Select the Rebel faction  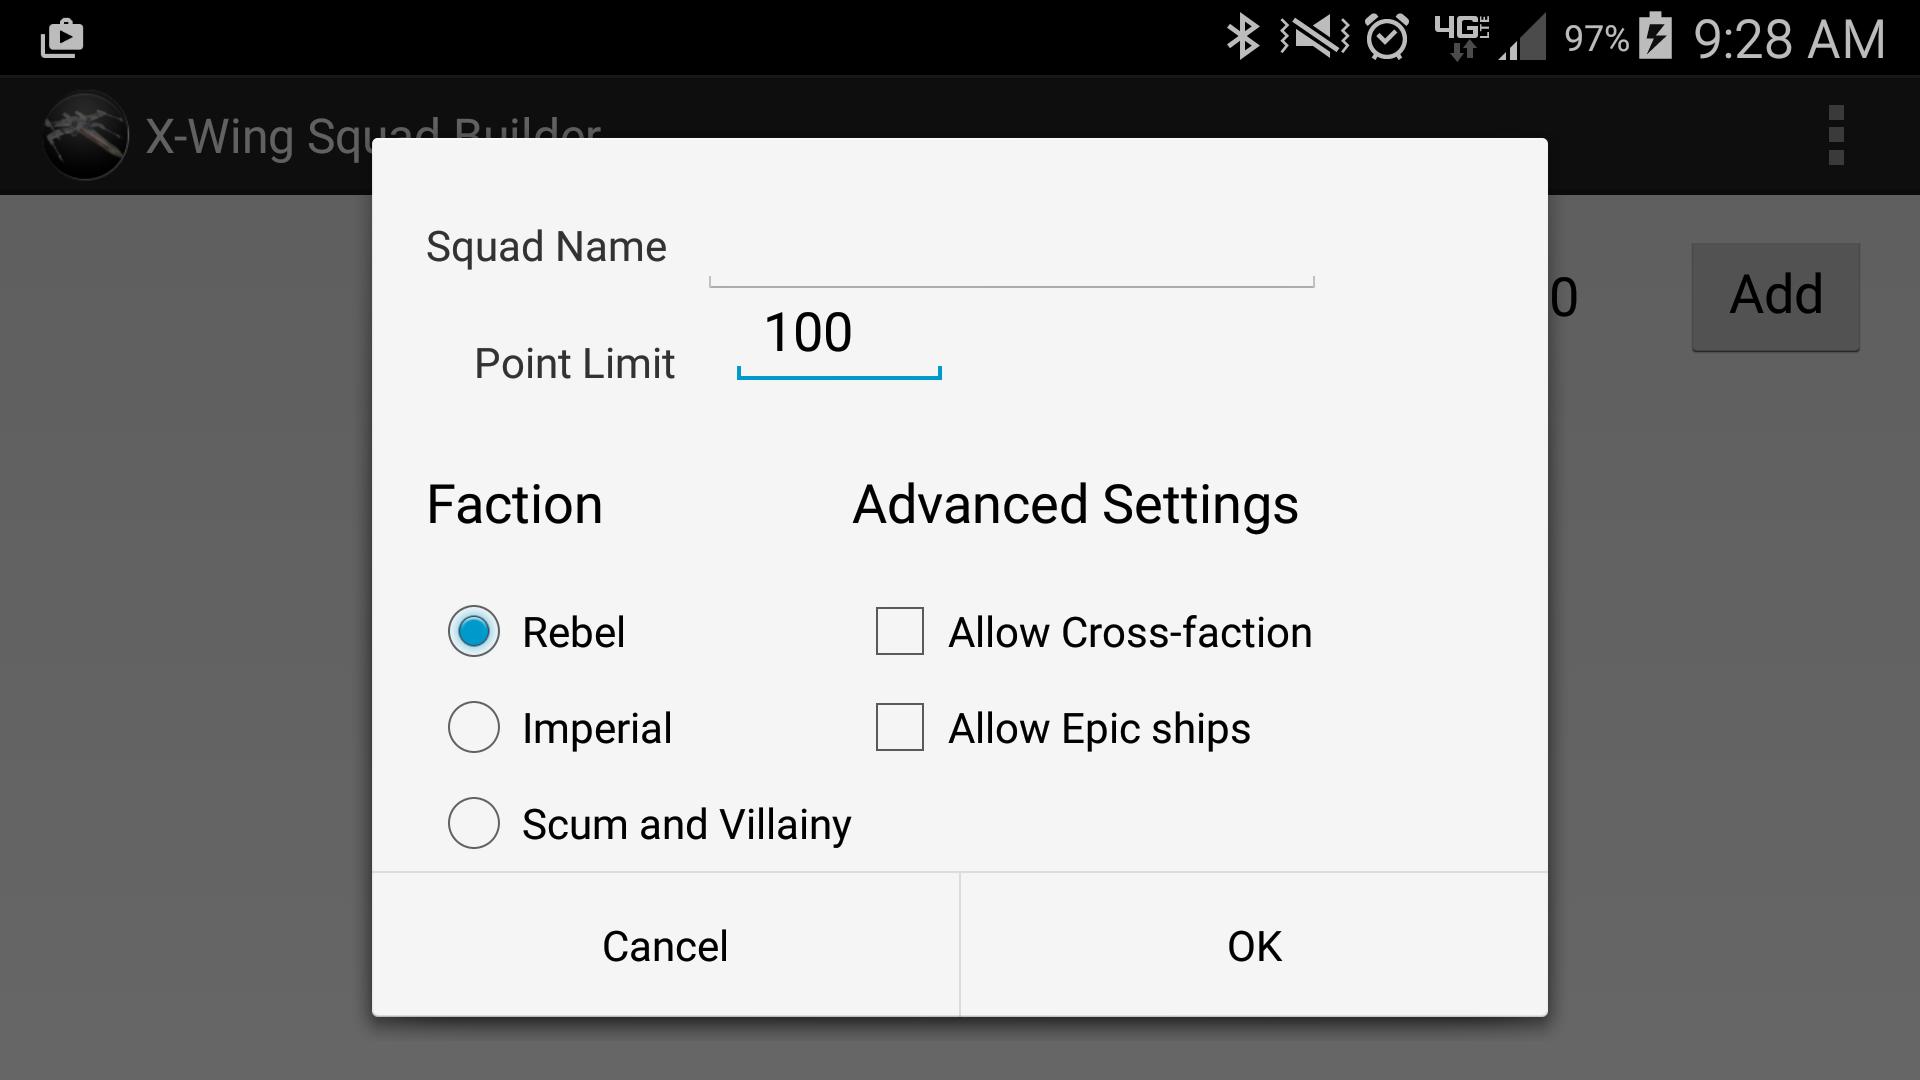click(x=473, y=631)
